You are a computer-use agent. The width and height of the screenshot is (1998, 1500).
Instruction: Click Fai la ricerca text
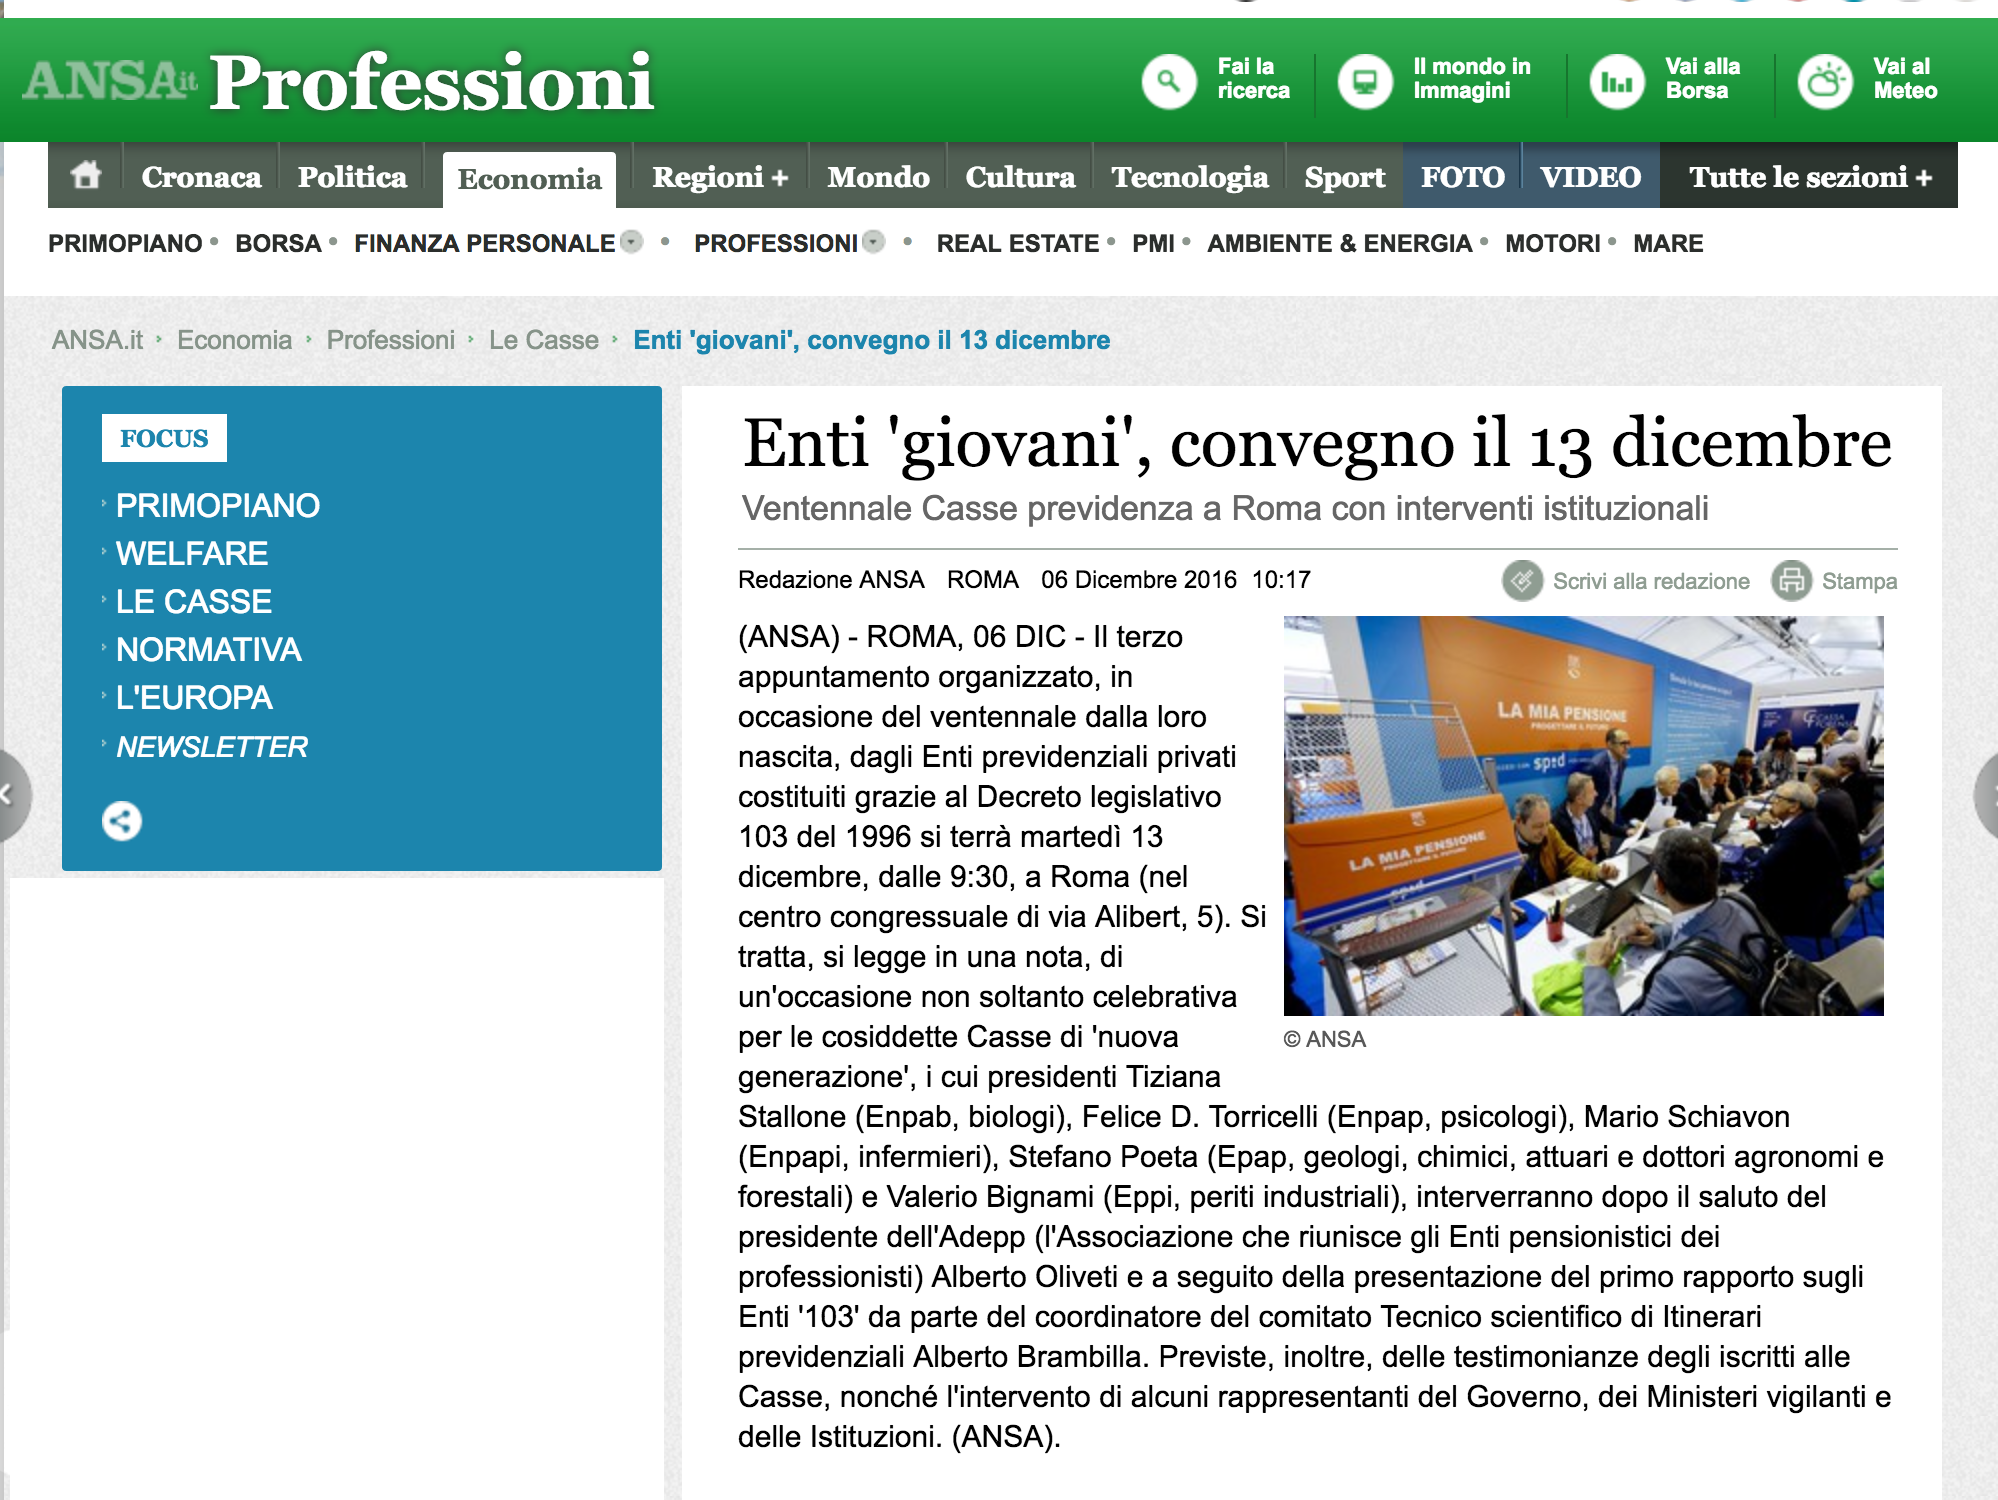[x=1253, y=79]
